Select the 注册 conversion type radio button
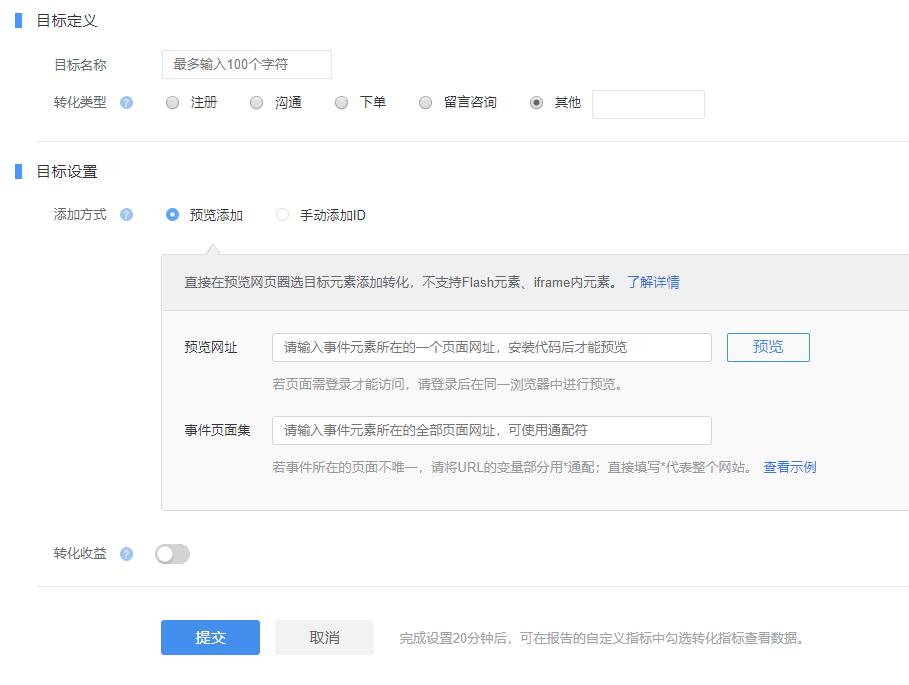The width and height of the screenshot is (909, 685). click(171, 103)
